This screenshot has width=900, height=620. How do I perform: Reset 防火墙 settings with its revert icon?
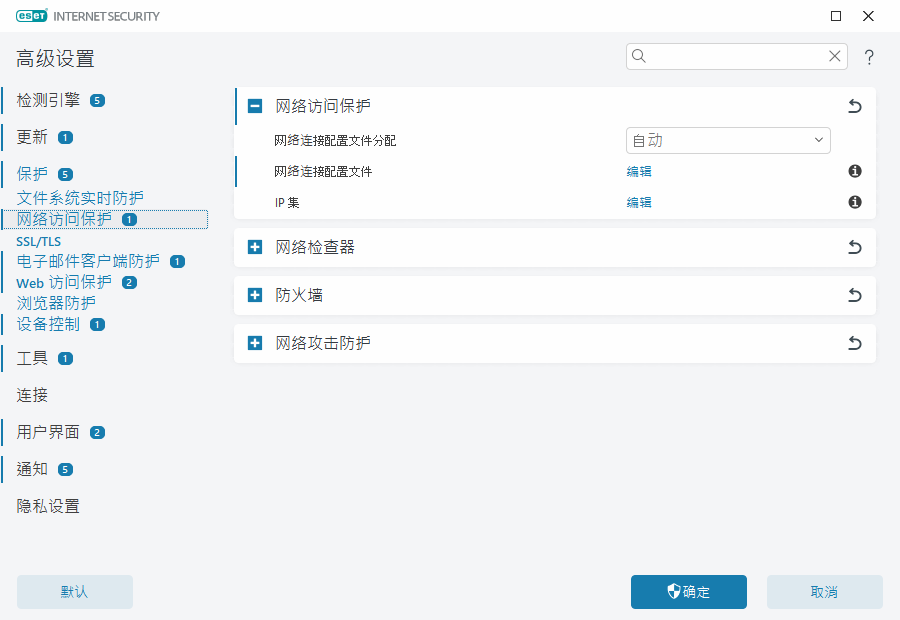click(x=854, y=295)
